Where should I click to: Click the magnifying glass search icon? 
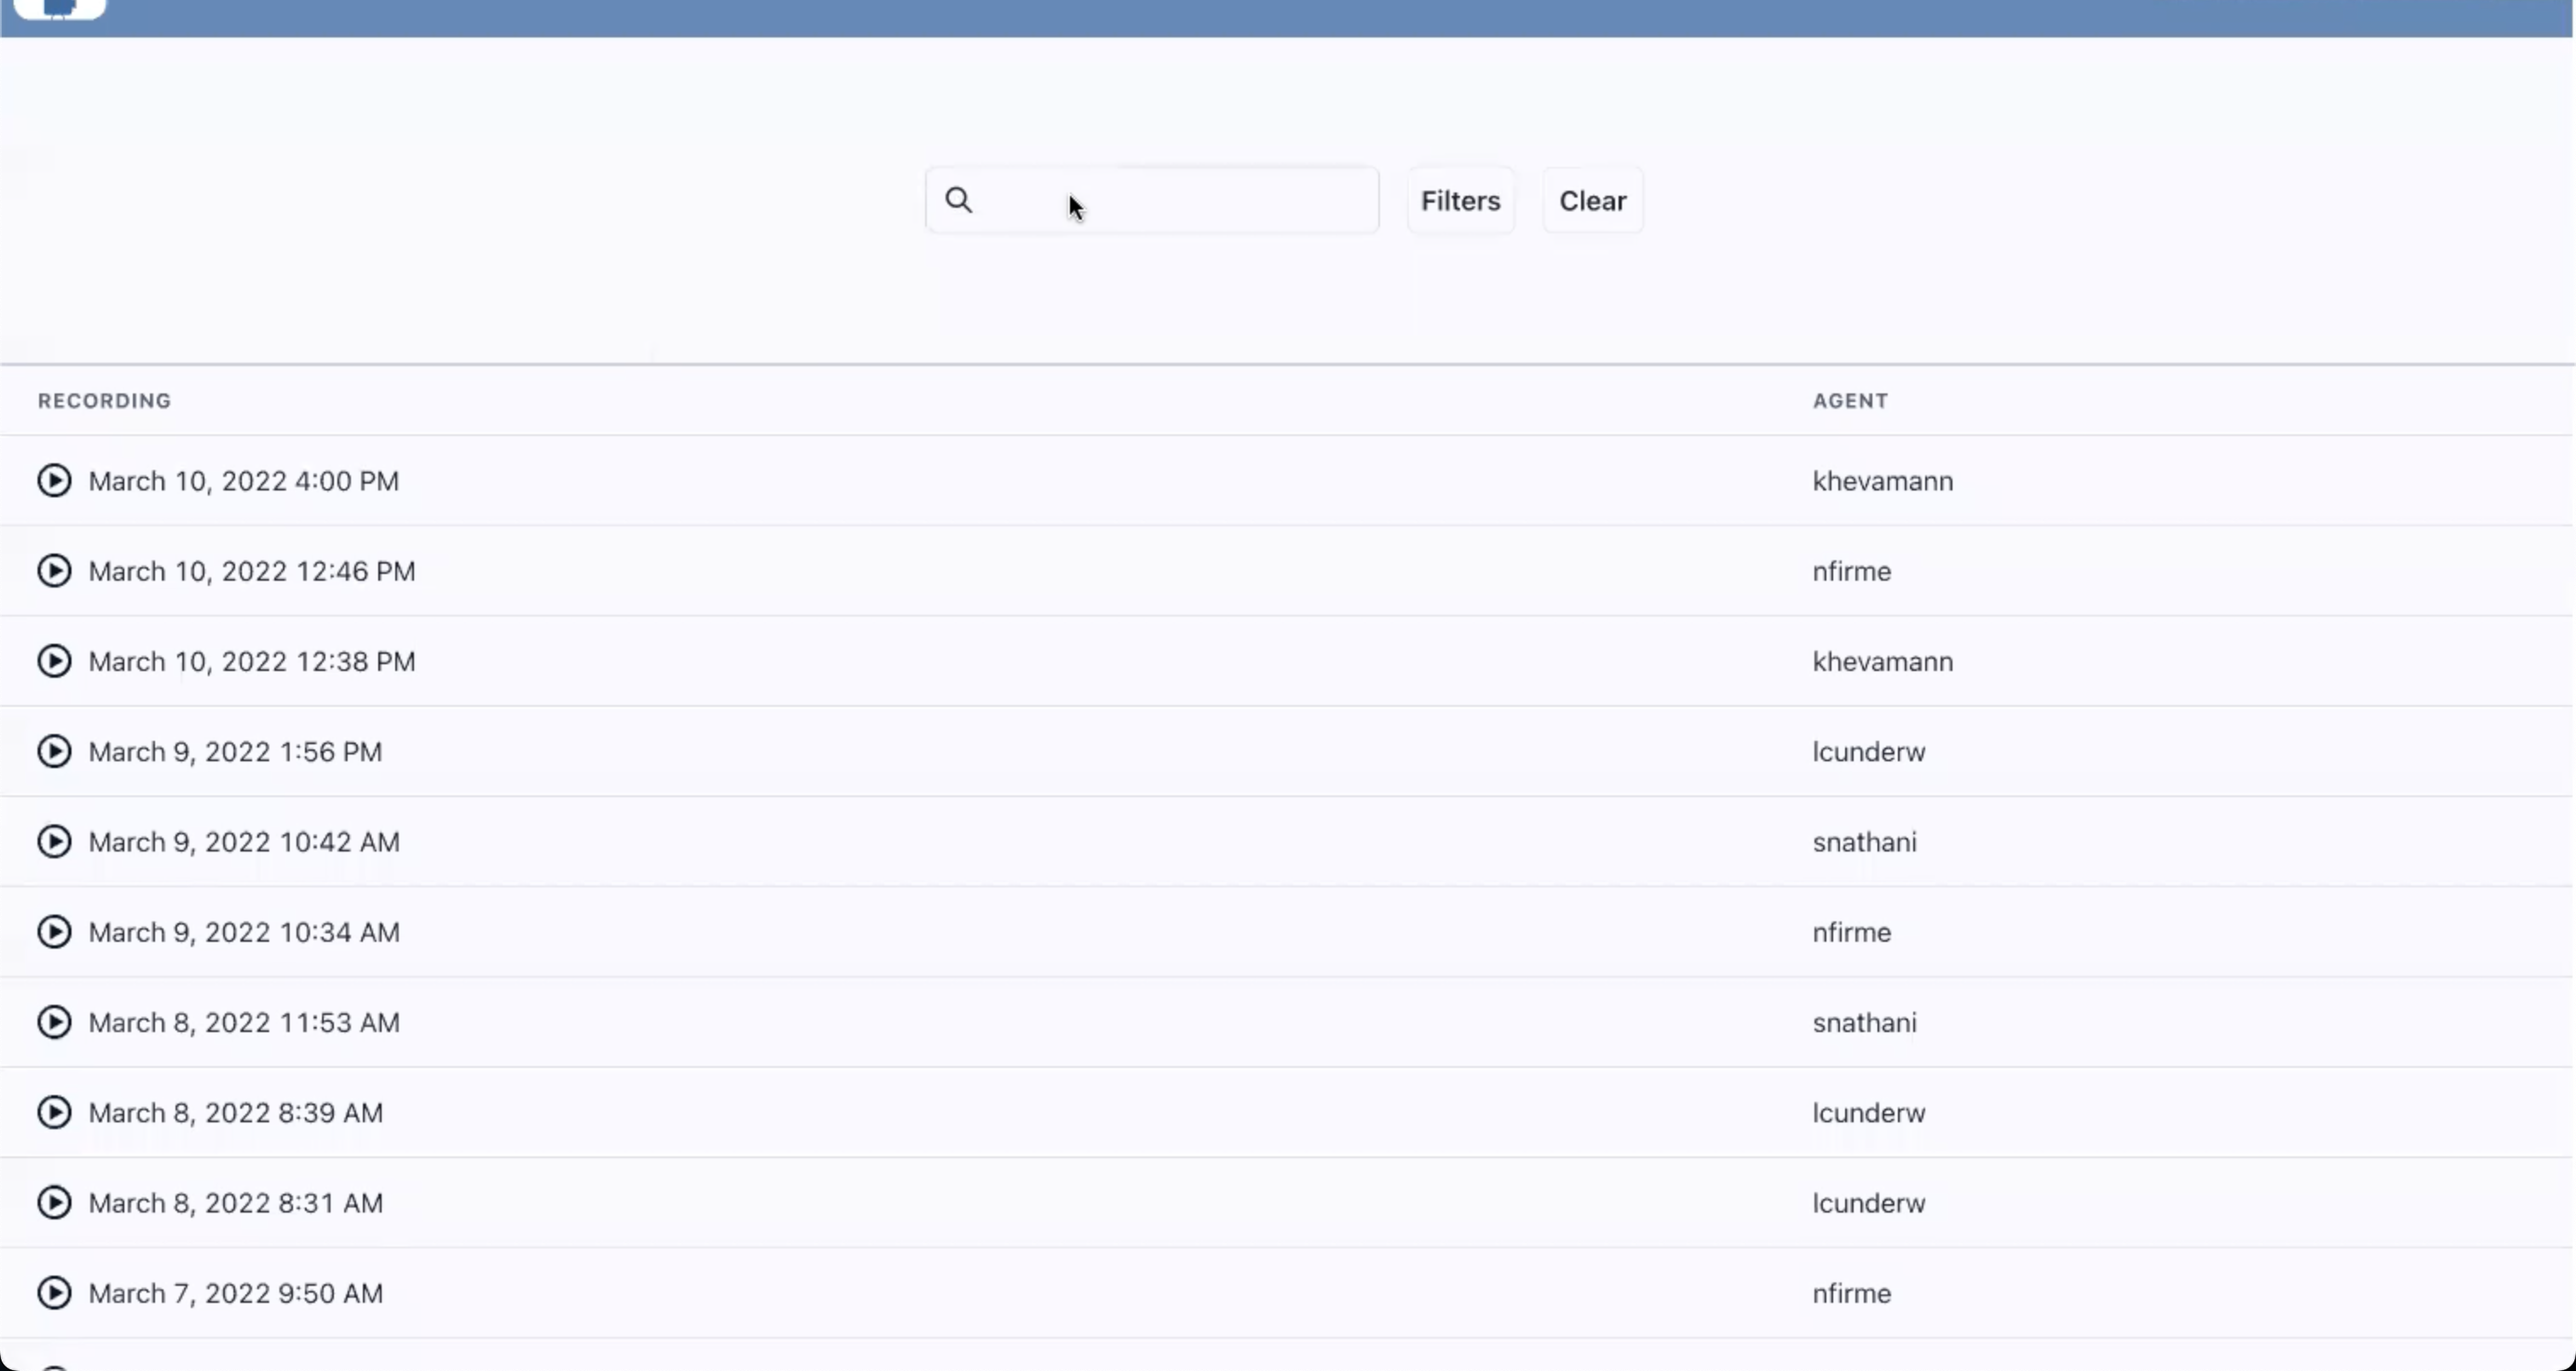click(x=959, y=200)
